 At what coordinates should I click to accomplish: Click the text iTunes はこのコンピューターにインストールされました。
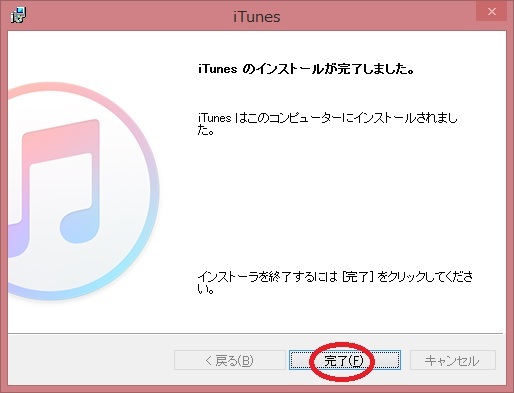[x=327, y=124]
